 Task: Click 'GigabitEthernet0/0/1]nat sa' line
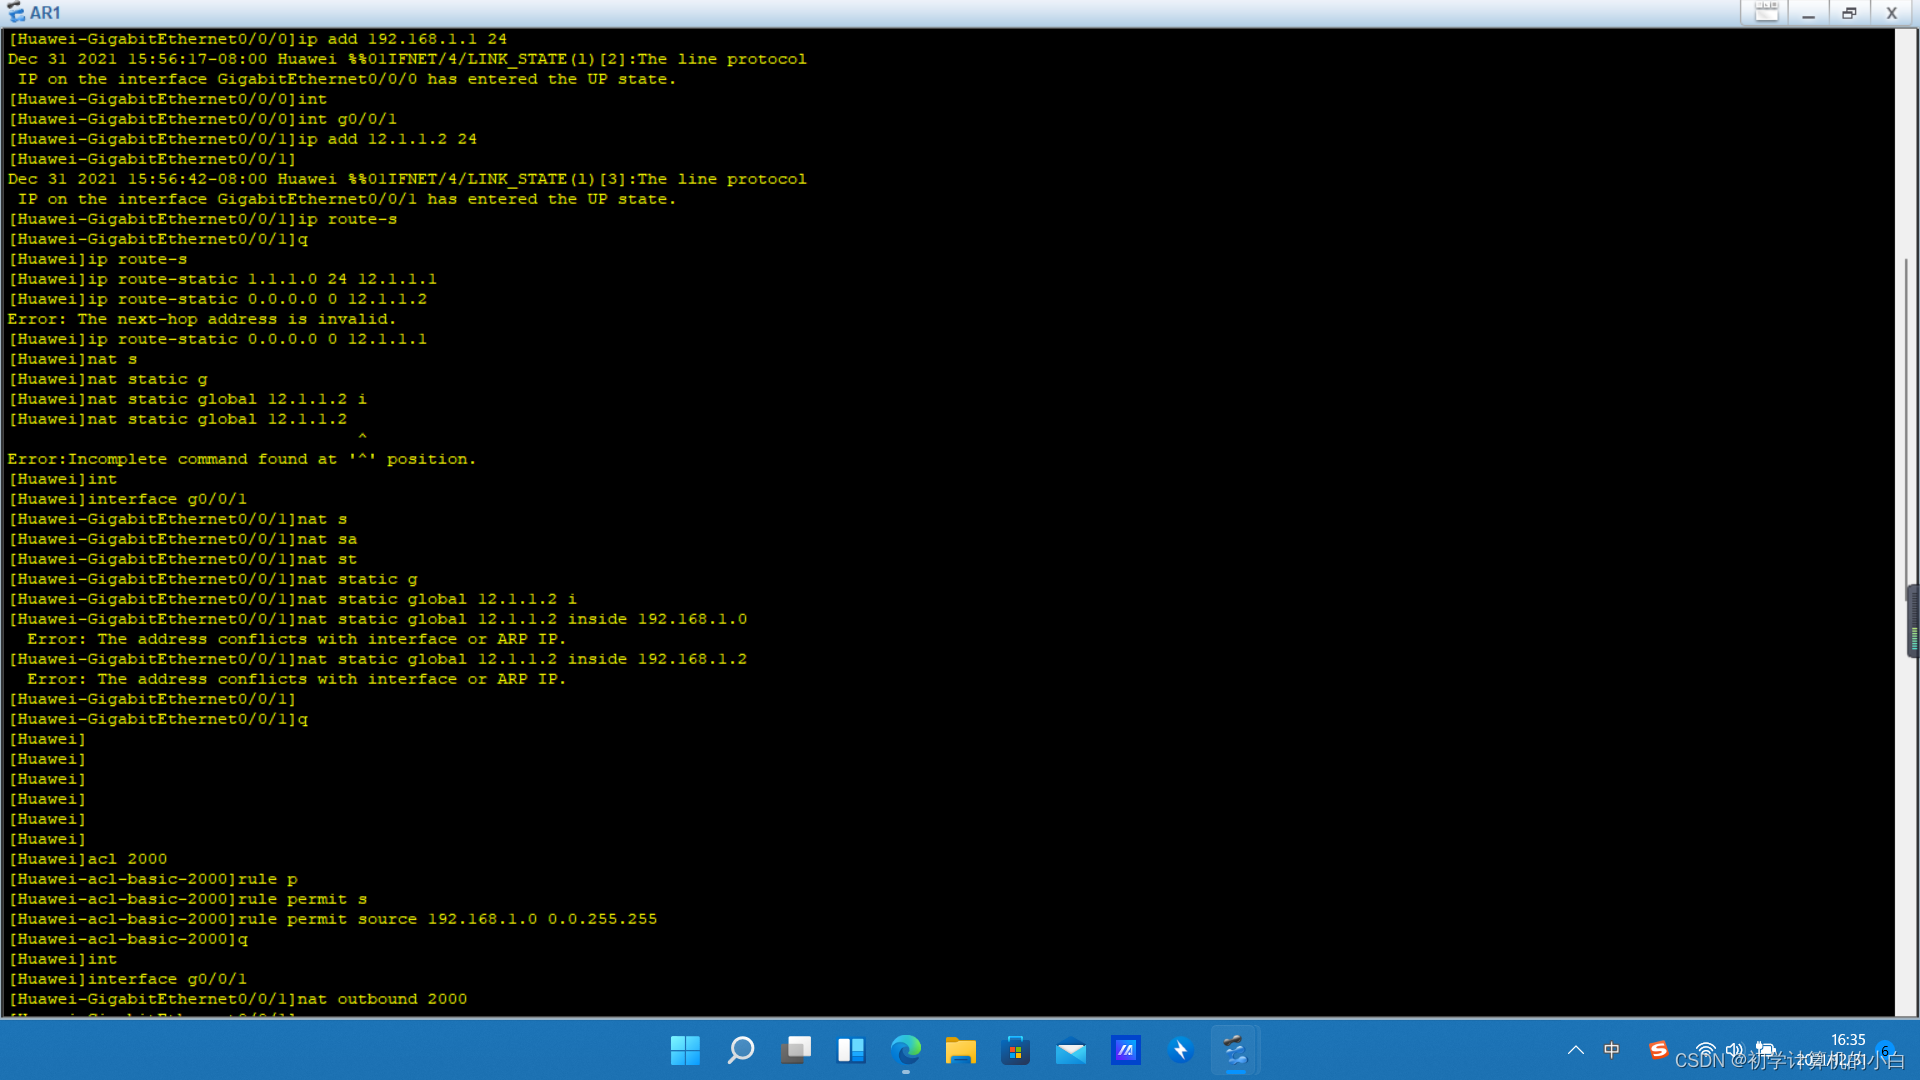pos(183,539)
